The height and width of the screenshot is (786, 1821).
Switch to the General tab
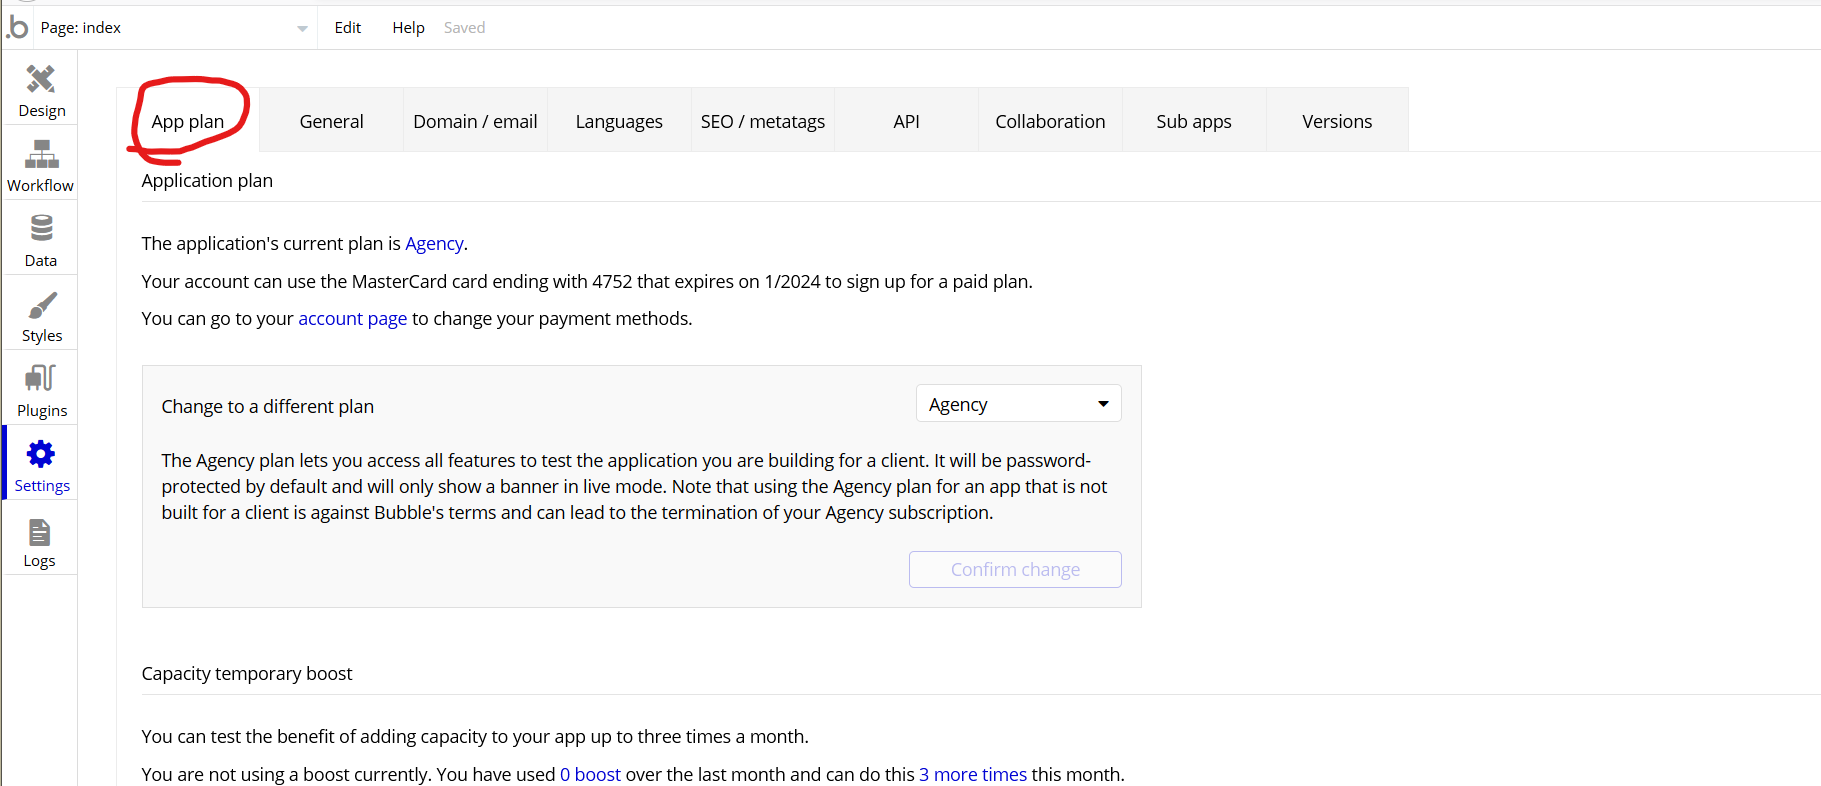click(331, 121)
